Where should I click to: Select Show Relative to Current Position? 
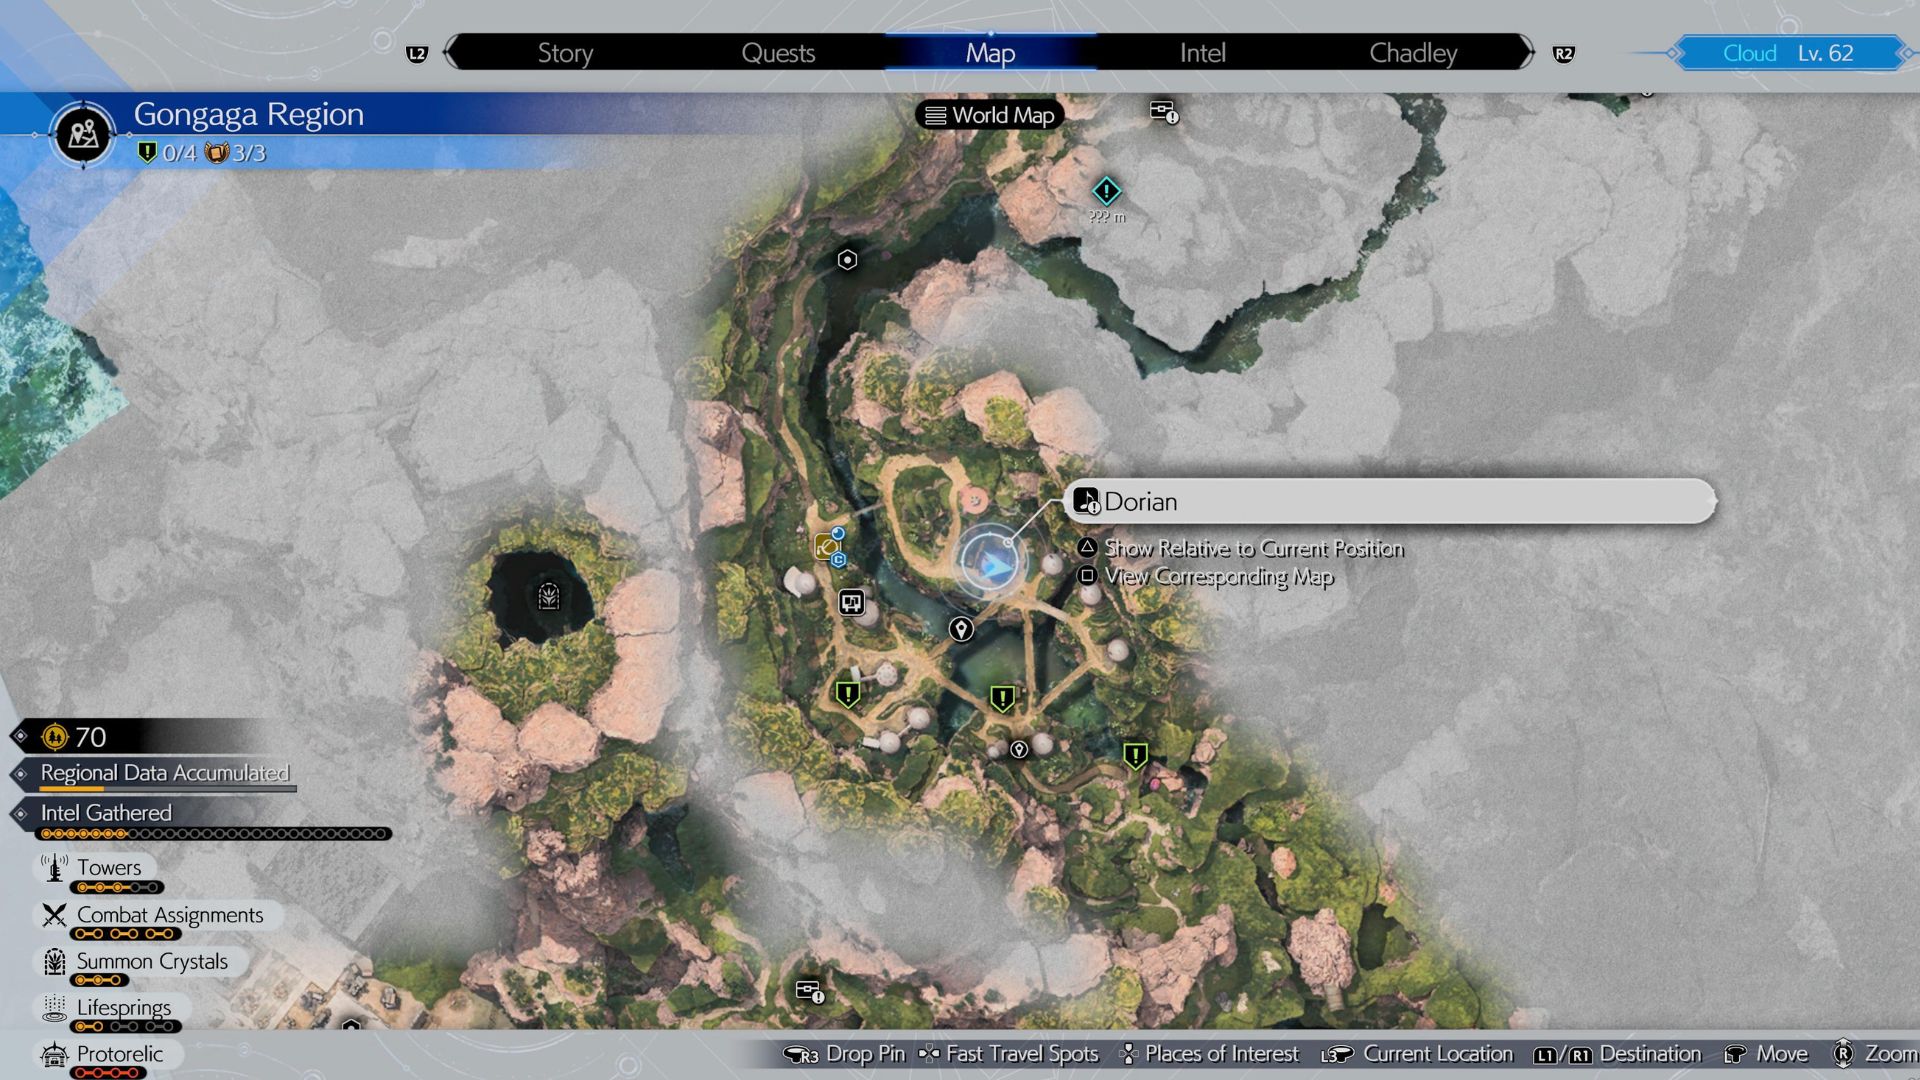point(1253,548)
